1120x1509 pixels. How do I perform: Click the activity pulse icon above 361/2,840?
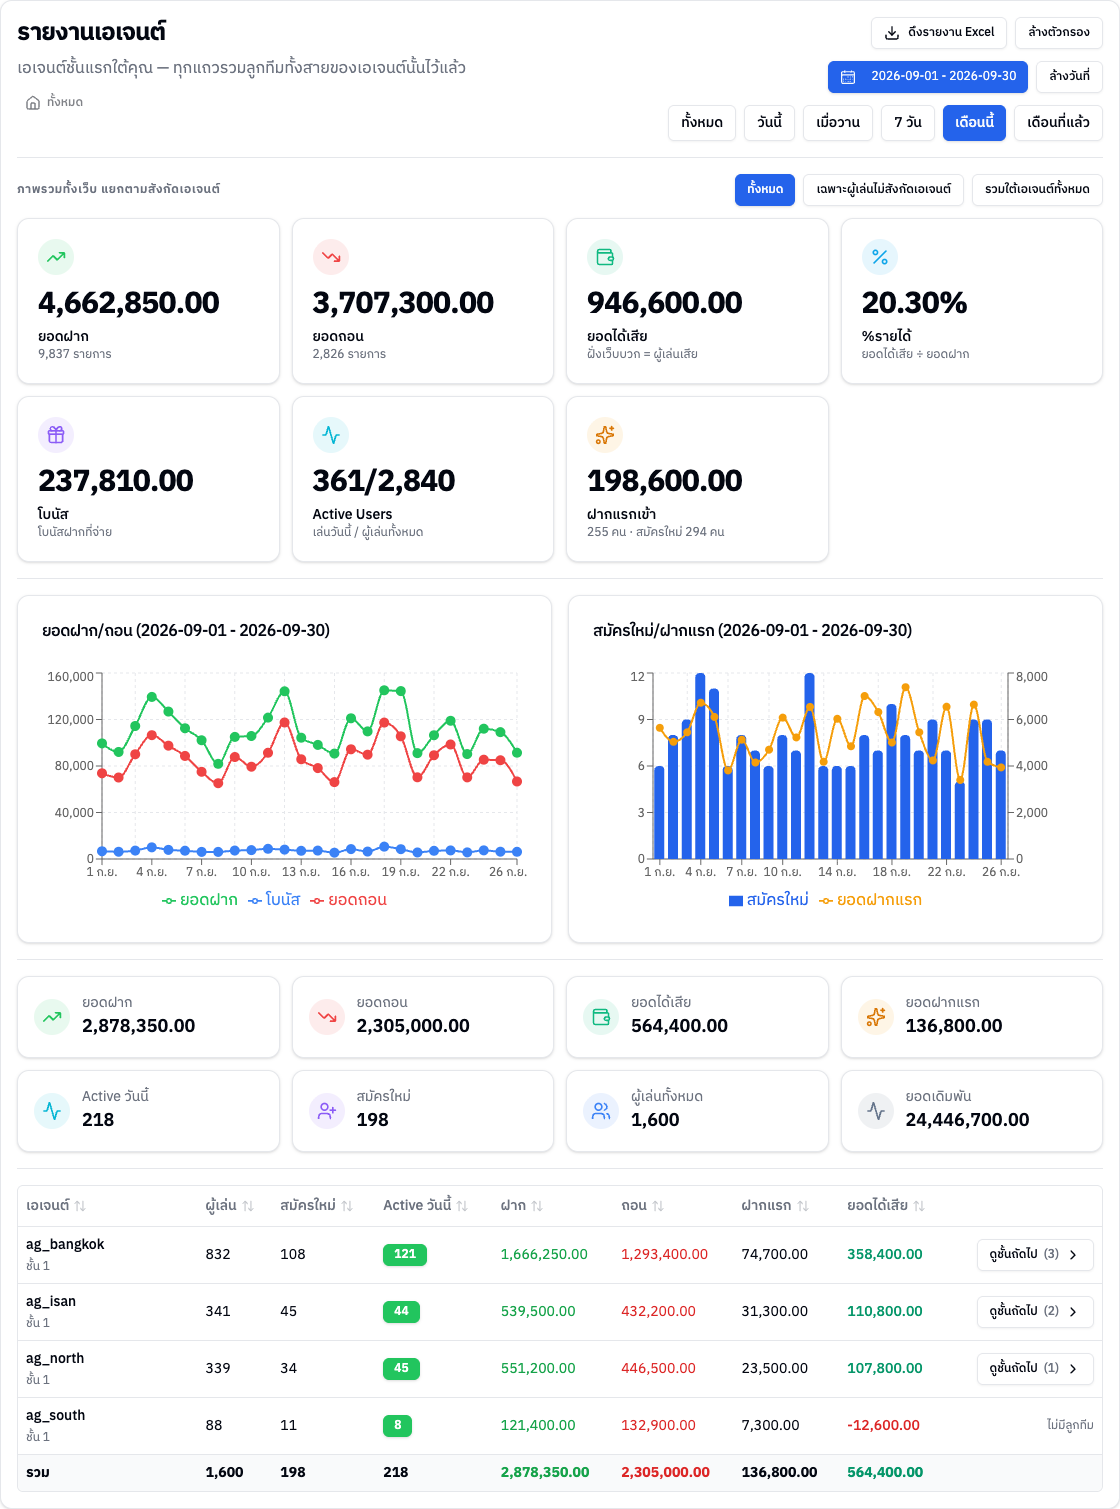coord(331,435)
